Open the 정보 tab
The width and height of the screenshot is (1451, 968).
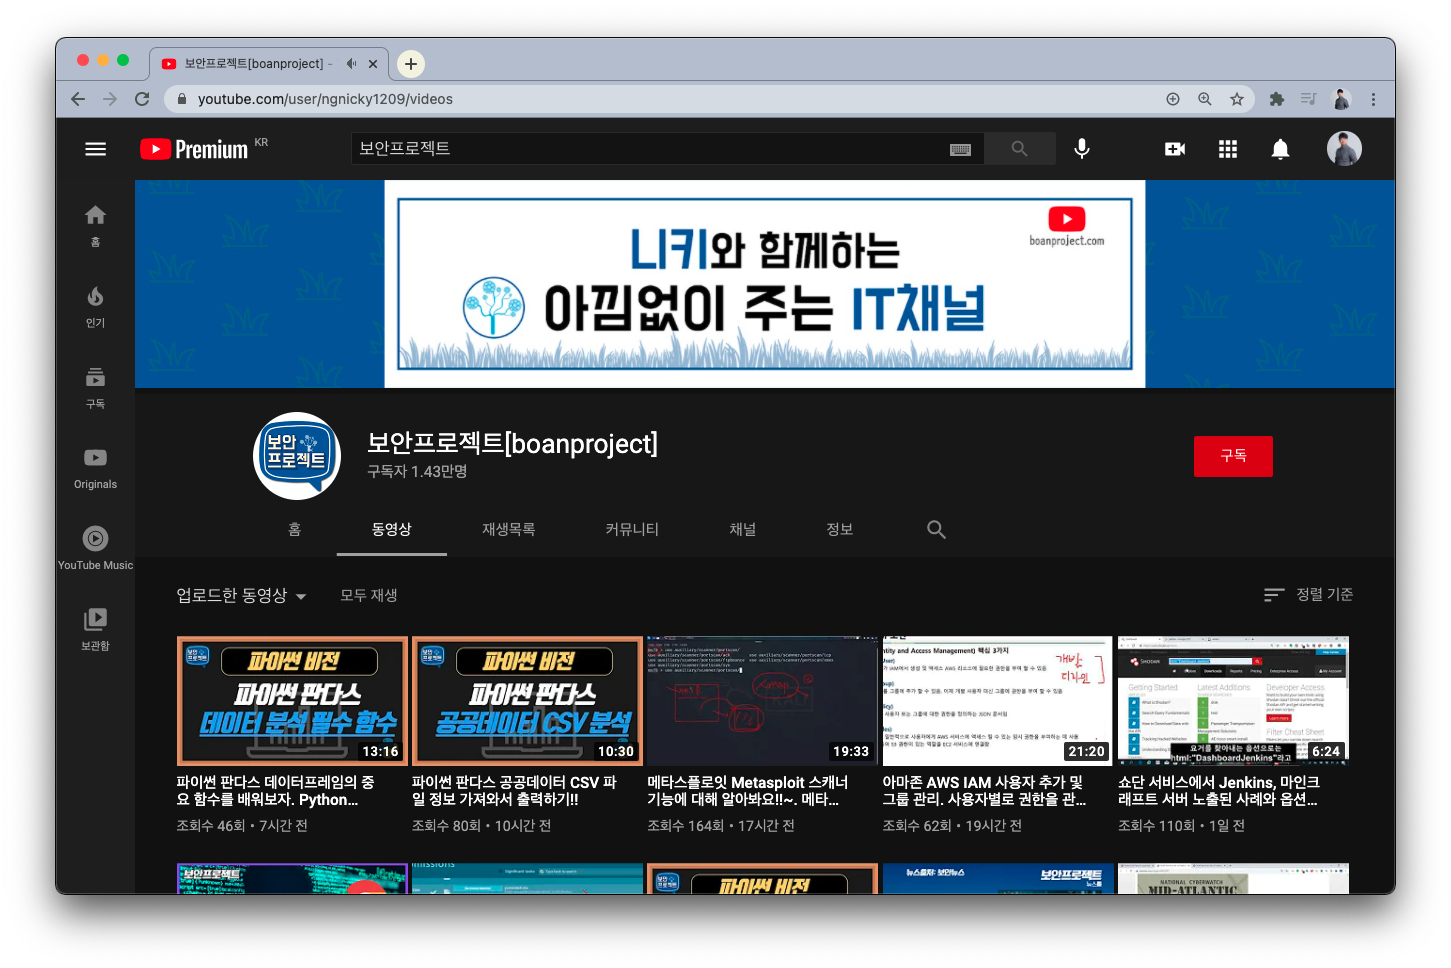click(x=840, y=529)
